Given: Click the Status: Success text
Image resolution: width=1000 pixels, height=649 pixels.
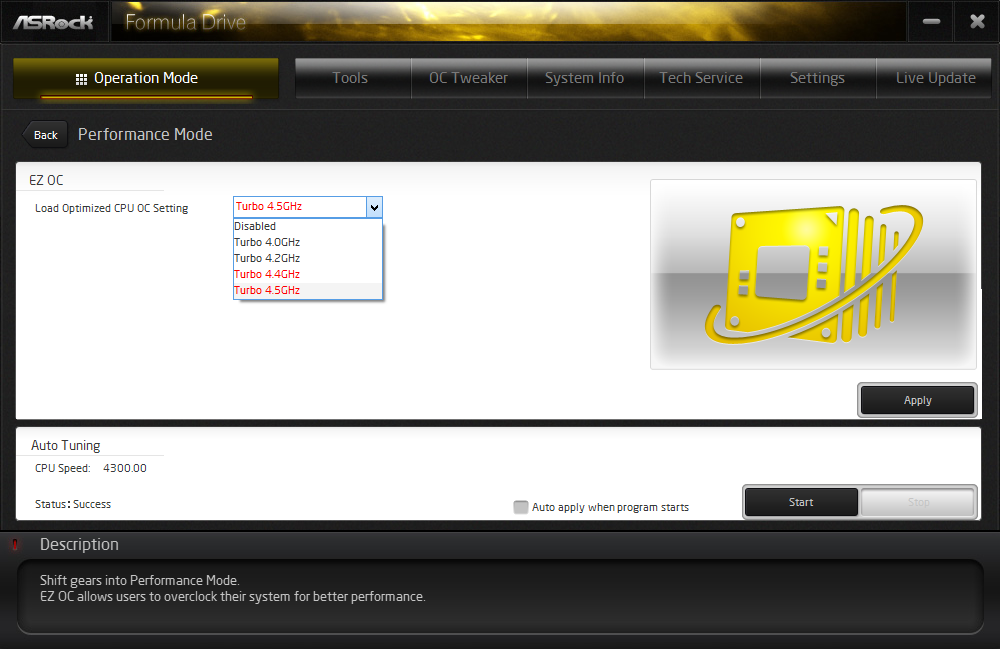Looking at the screenshot, I should pyautogui.click(x=73, y=504).
